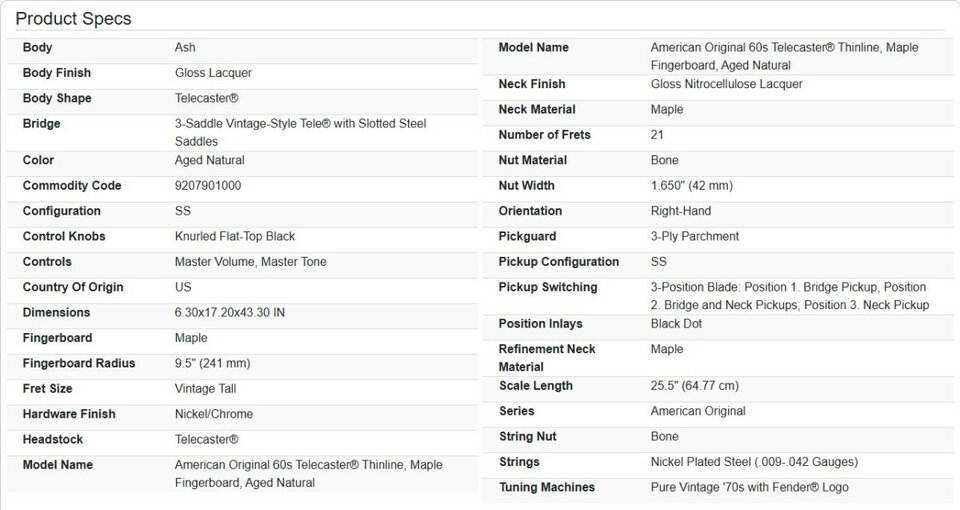Click the Right-Hand orientation value
The image size is (960, 510).
[x=681, y=211]
